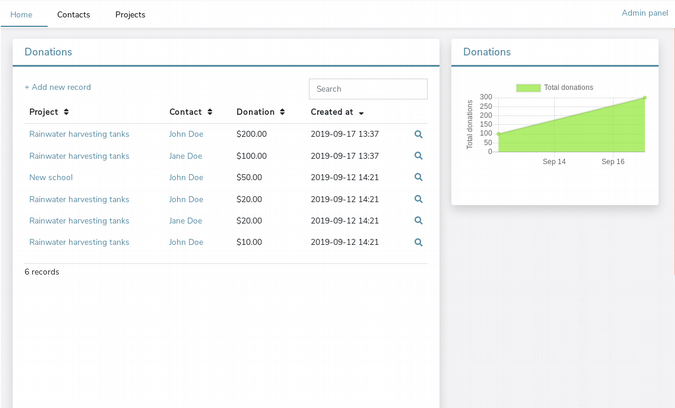This screenshot has height=408, width=675.
Task: Click magnifier icon on the $100.00 donation row
Action: point(418,156)
